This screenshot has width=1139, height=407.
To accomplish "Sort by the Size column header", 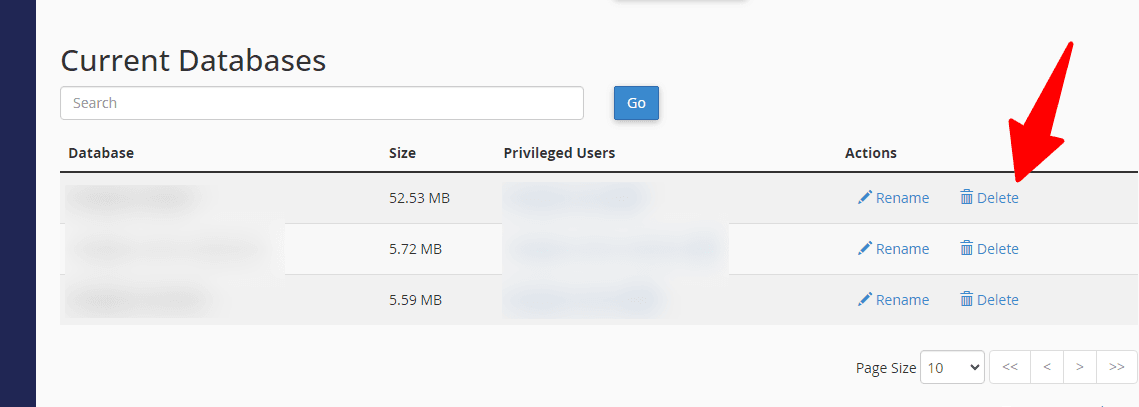I will coord(402,153).
